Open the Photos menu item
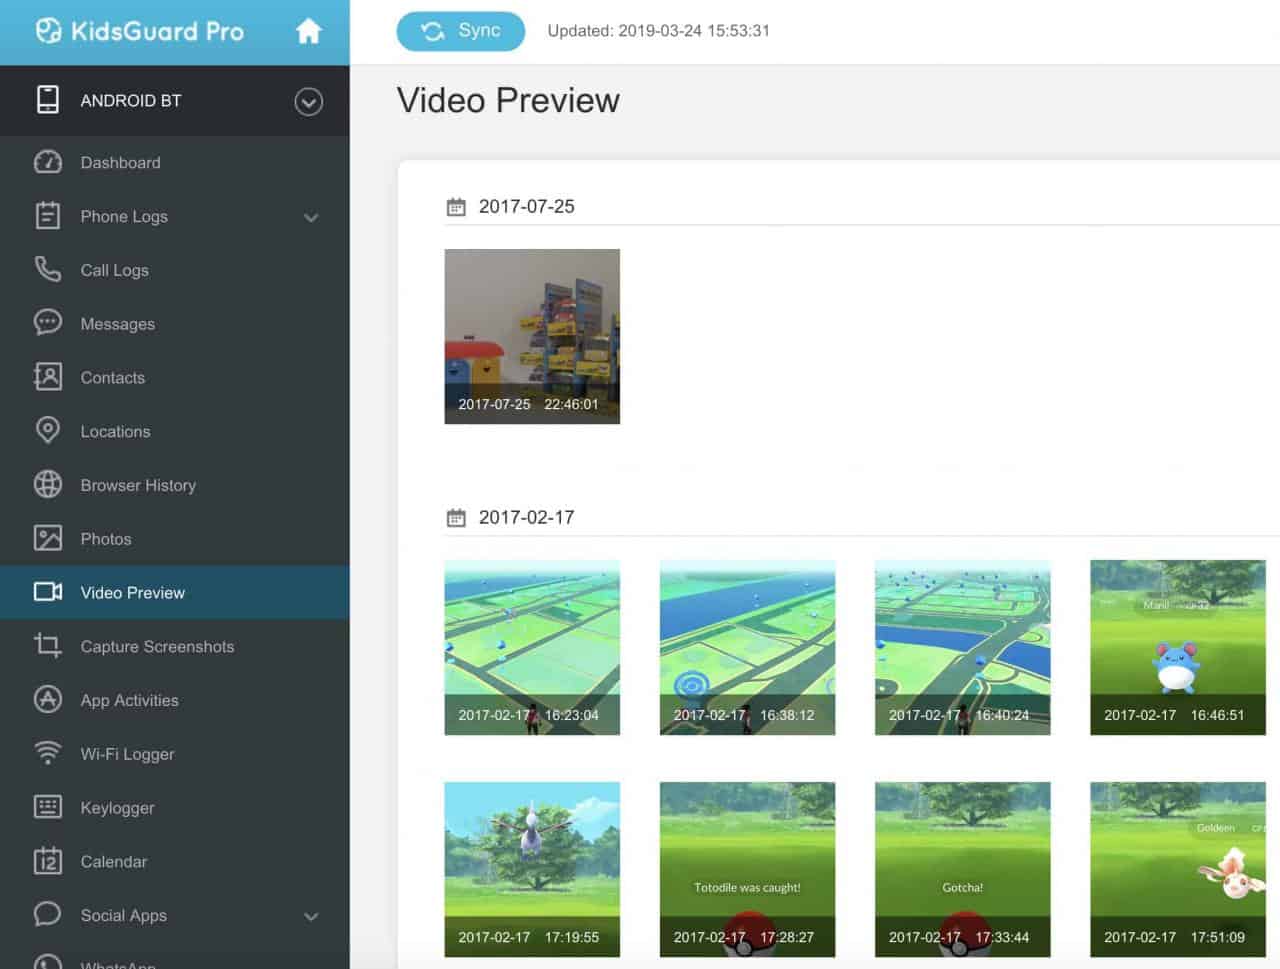Image resolution: width=1280 pixels, height=969 pixels. (x=106, y=539)
